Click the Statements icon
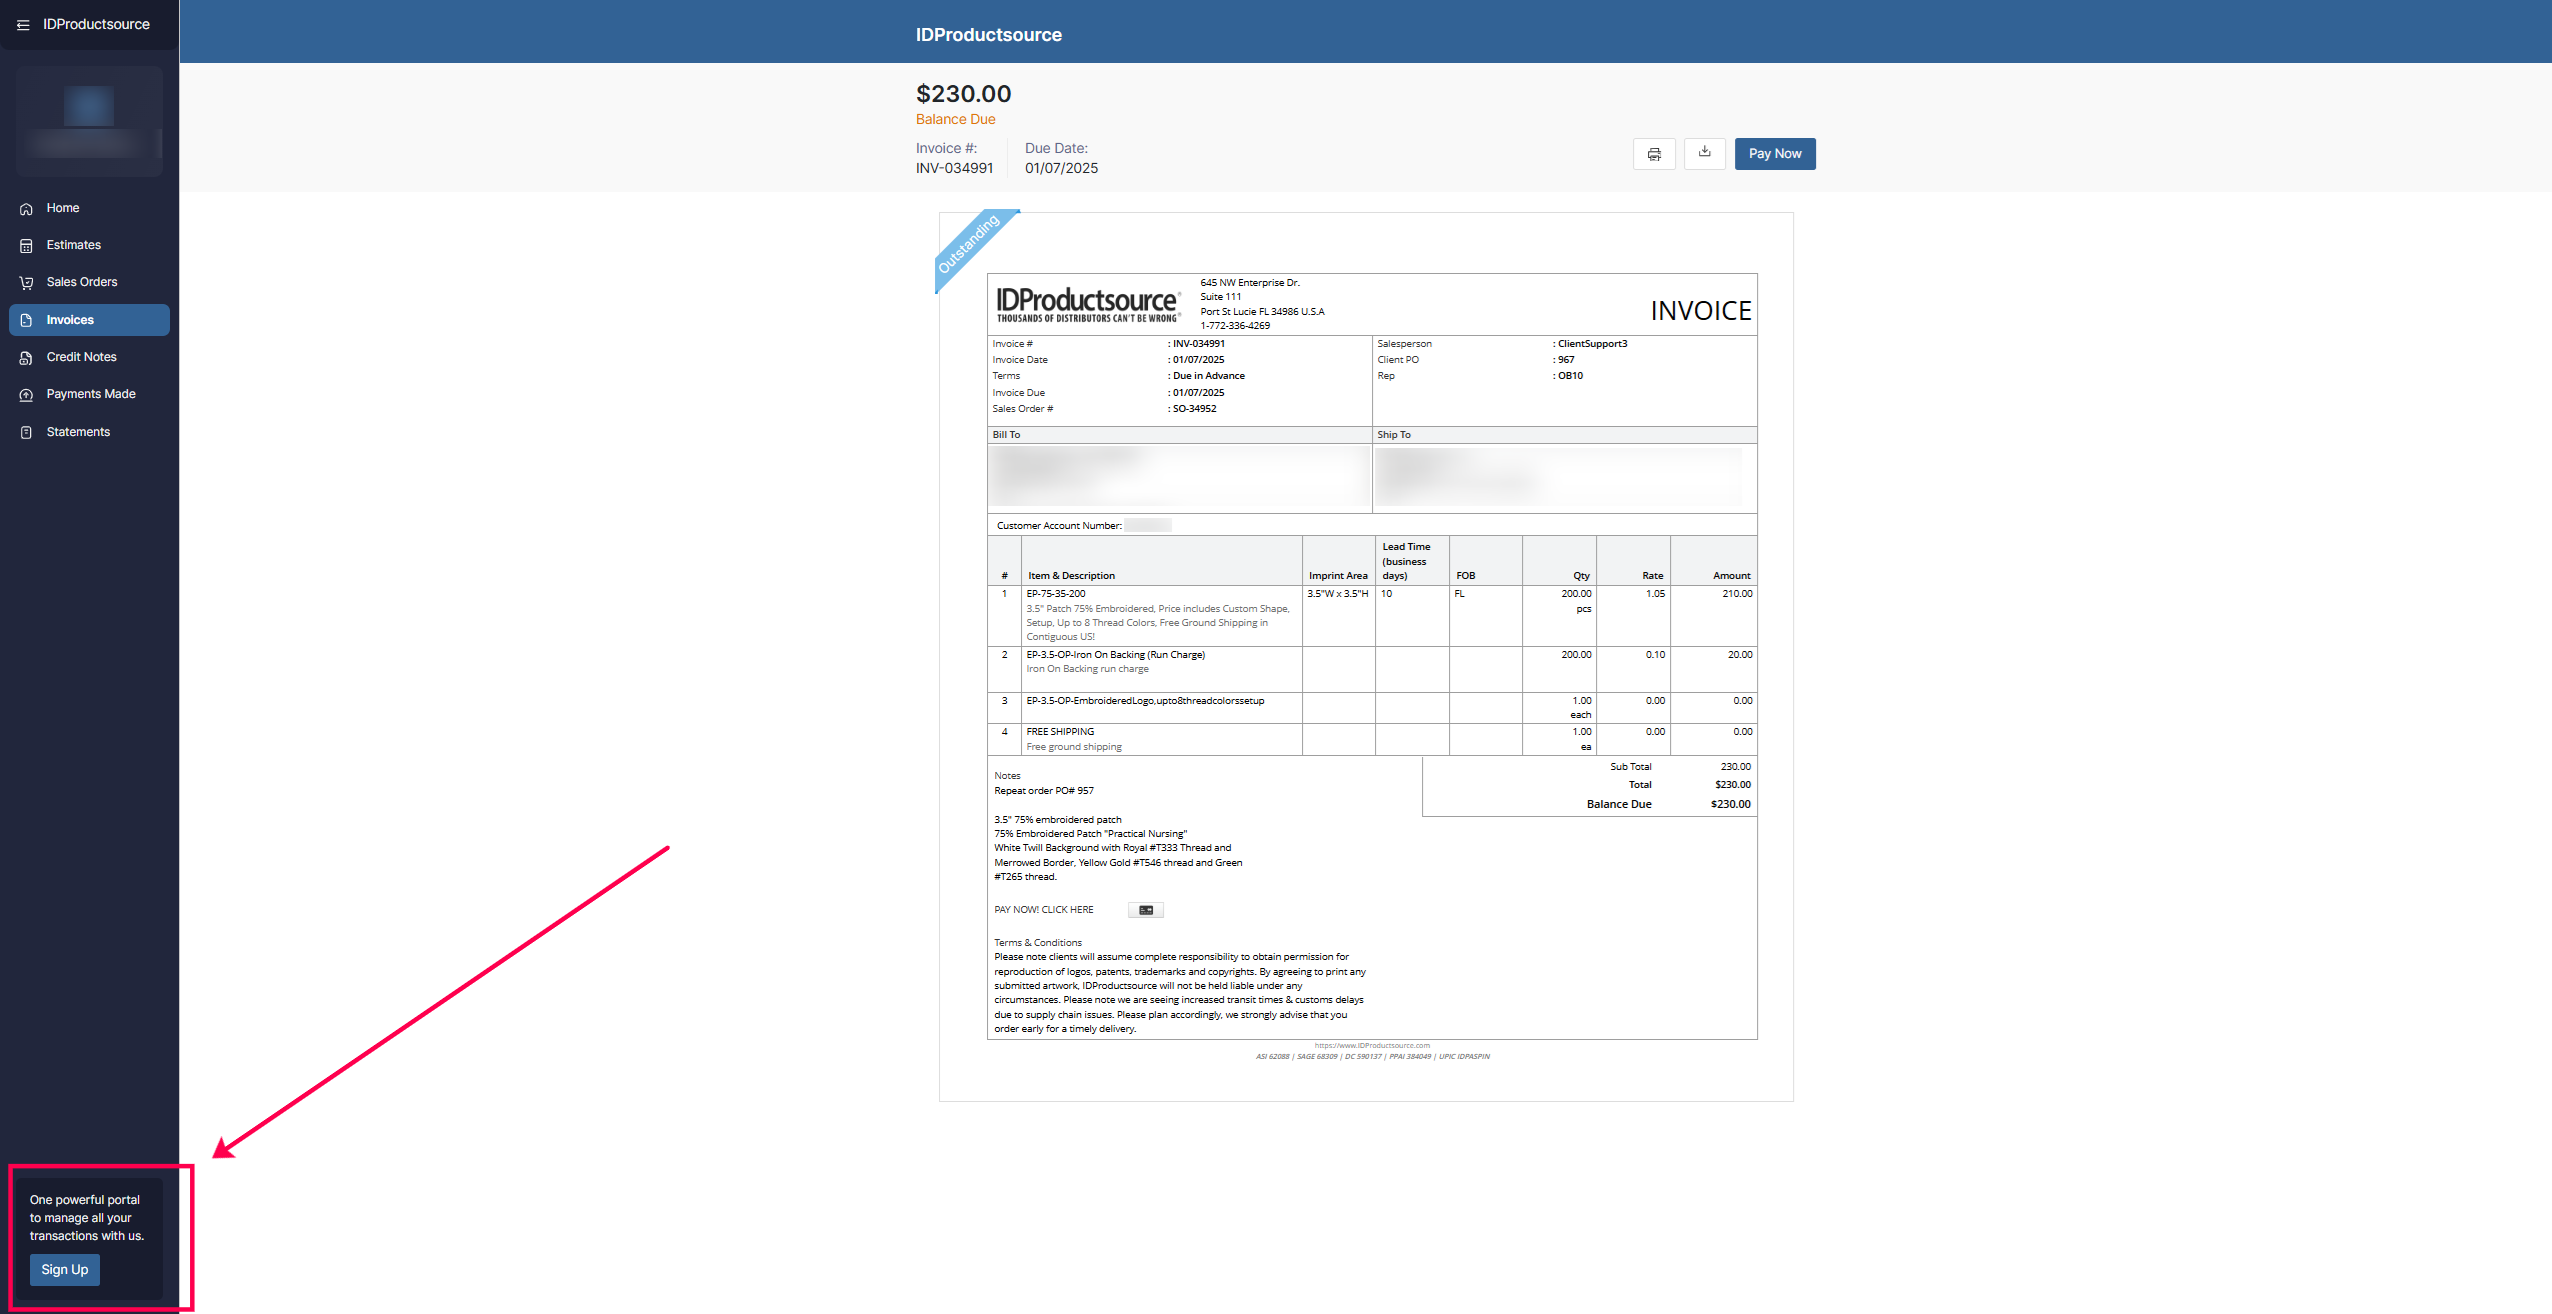 pyautogui.click(x=27, y=432)
